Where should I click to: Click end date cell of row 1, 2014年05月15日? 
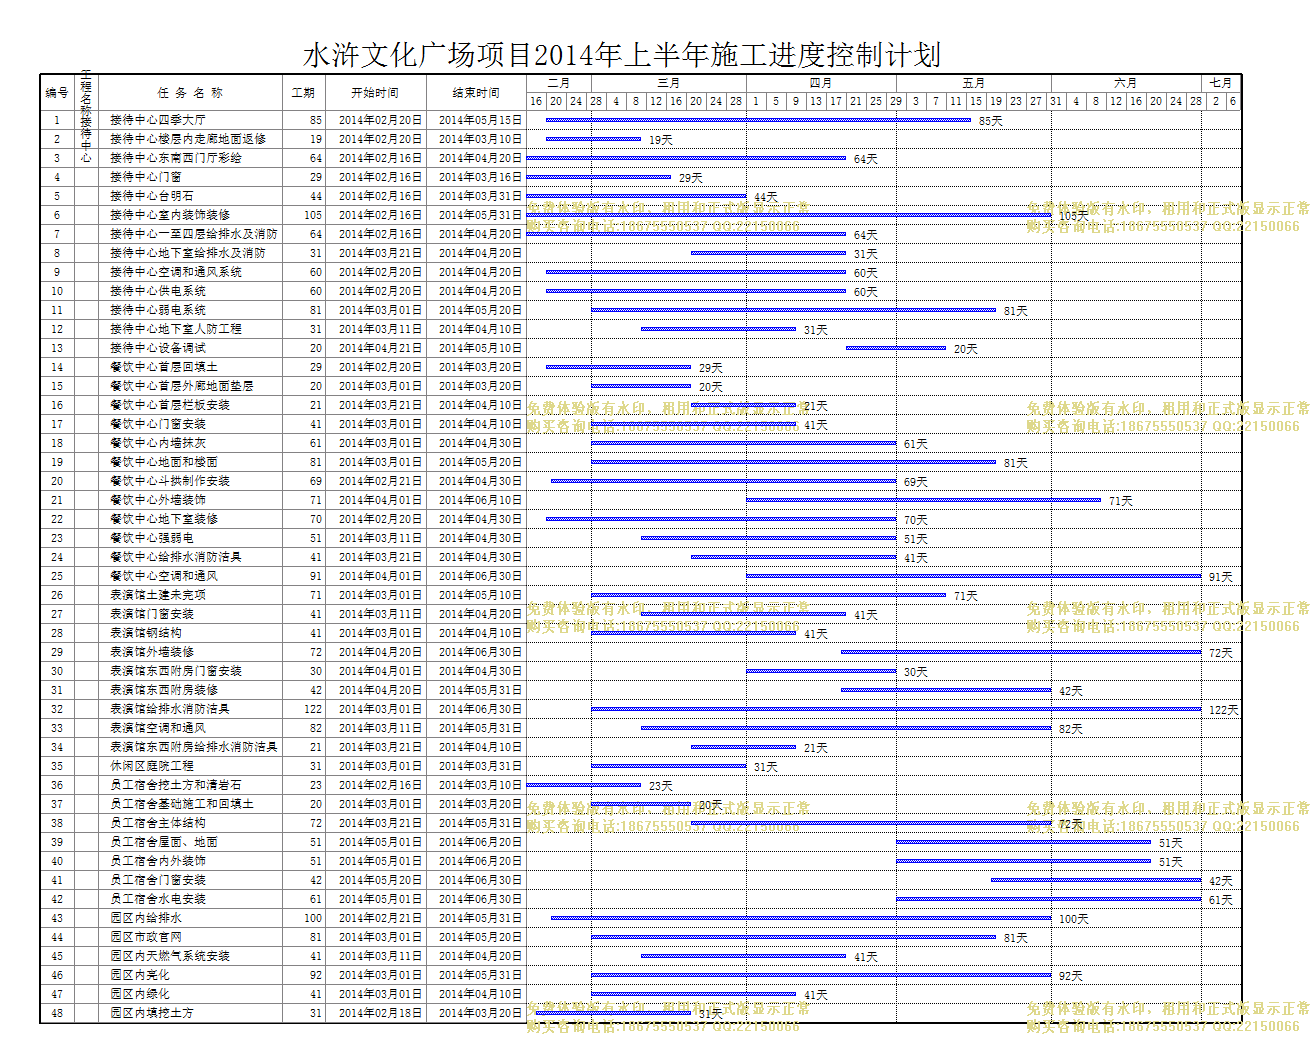point(477,120)
